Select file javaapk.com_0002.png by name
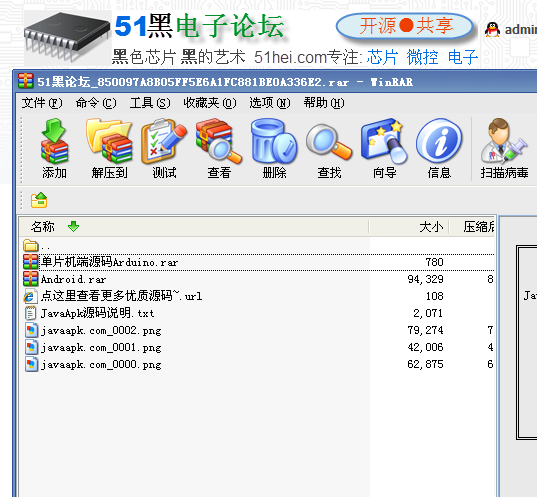This screenshot has width=537, height=497. point(101,331)
